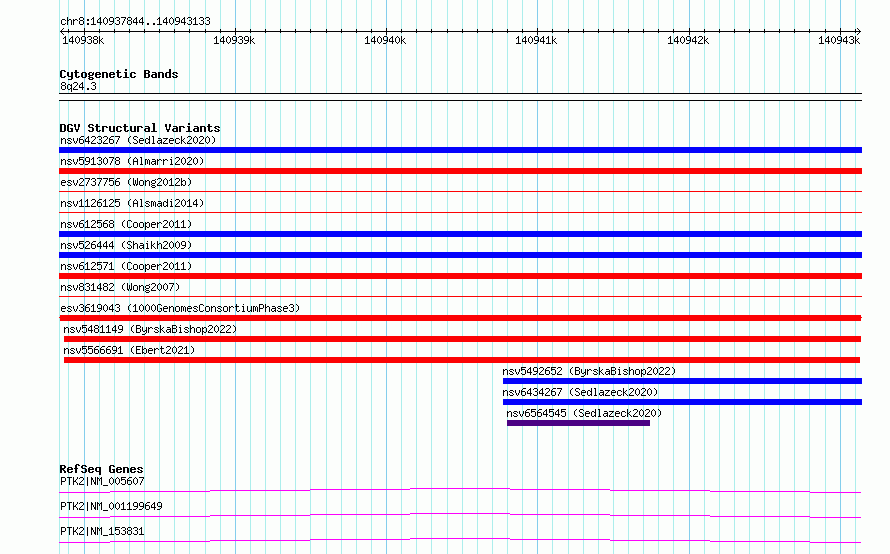Image resolution: width=890 pixels, height=554 pixels.
Task: Click nsv831482 (Wong2007) variant label
Action: click(x=120, y=287)
